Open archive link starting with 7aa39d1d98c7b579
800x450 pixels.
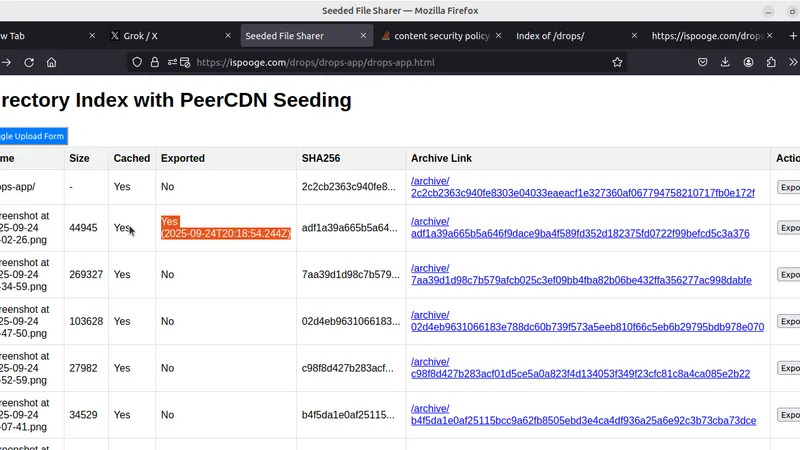(x=580, y=281)
